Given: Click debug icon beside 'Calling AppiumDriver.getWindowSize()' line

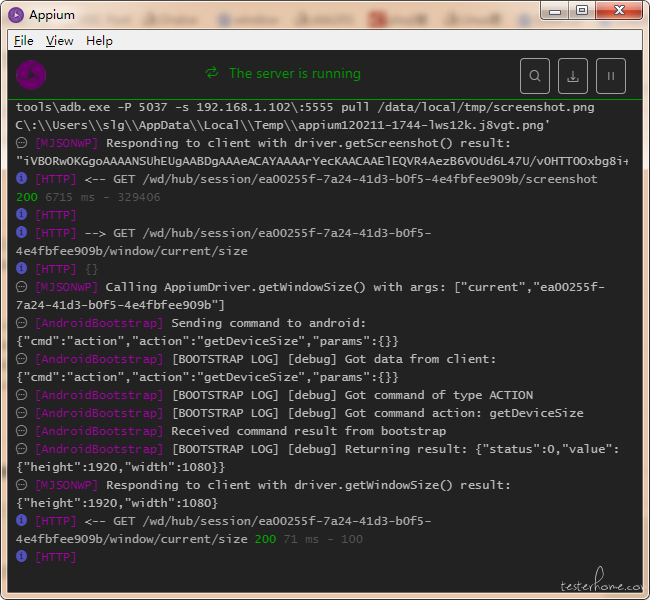Looking at the screenshot, I should 22,287.
